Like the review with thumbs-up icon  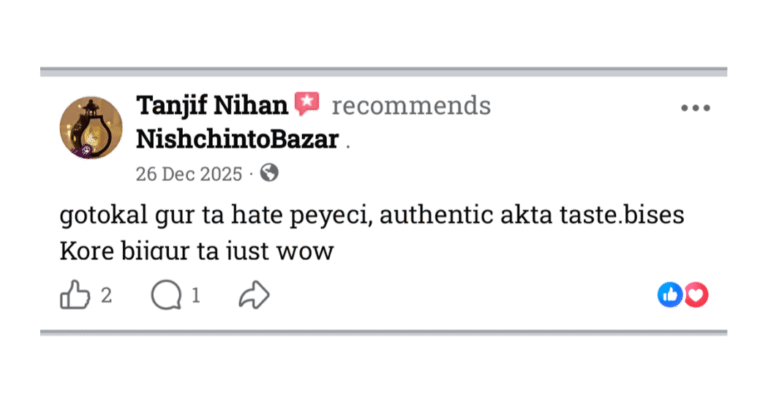point(75,295)
